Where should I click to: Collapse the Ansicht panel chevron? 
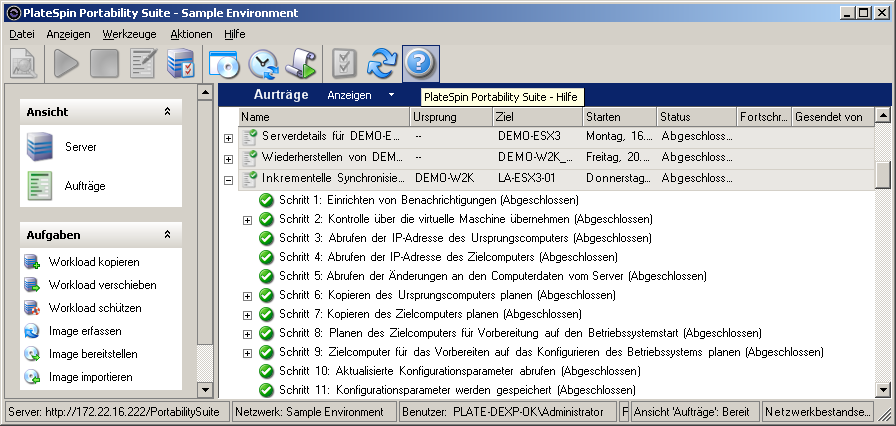click(167, 112)
